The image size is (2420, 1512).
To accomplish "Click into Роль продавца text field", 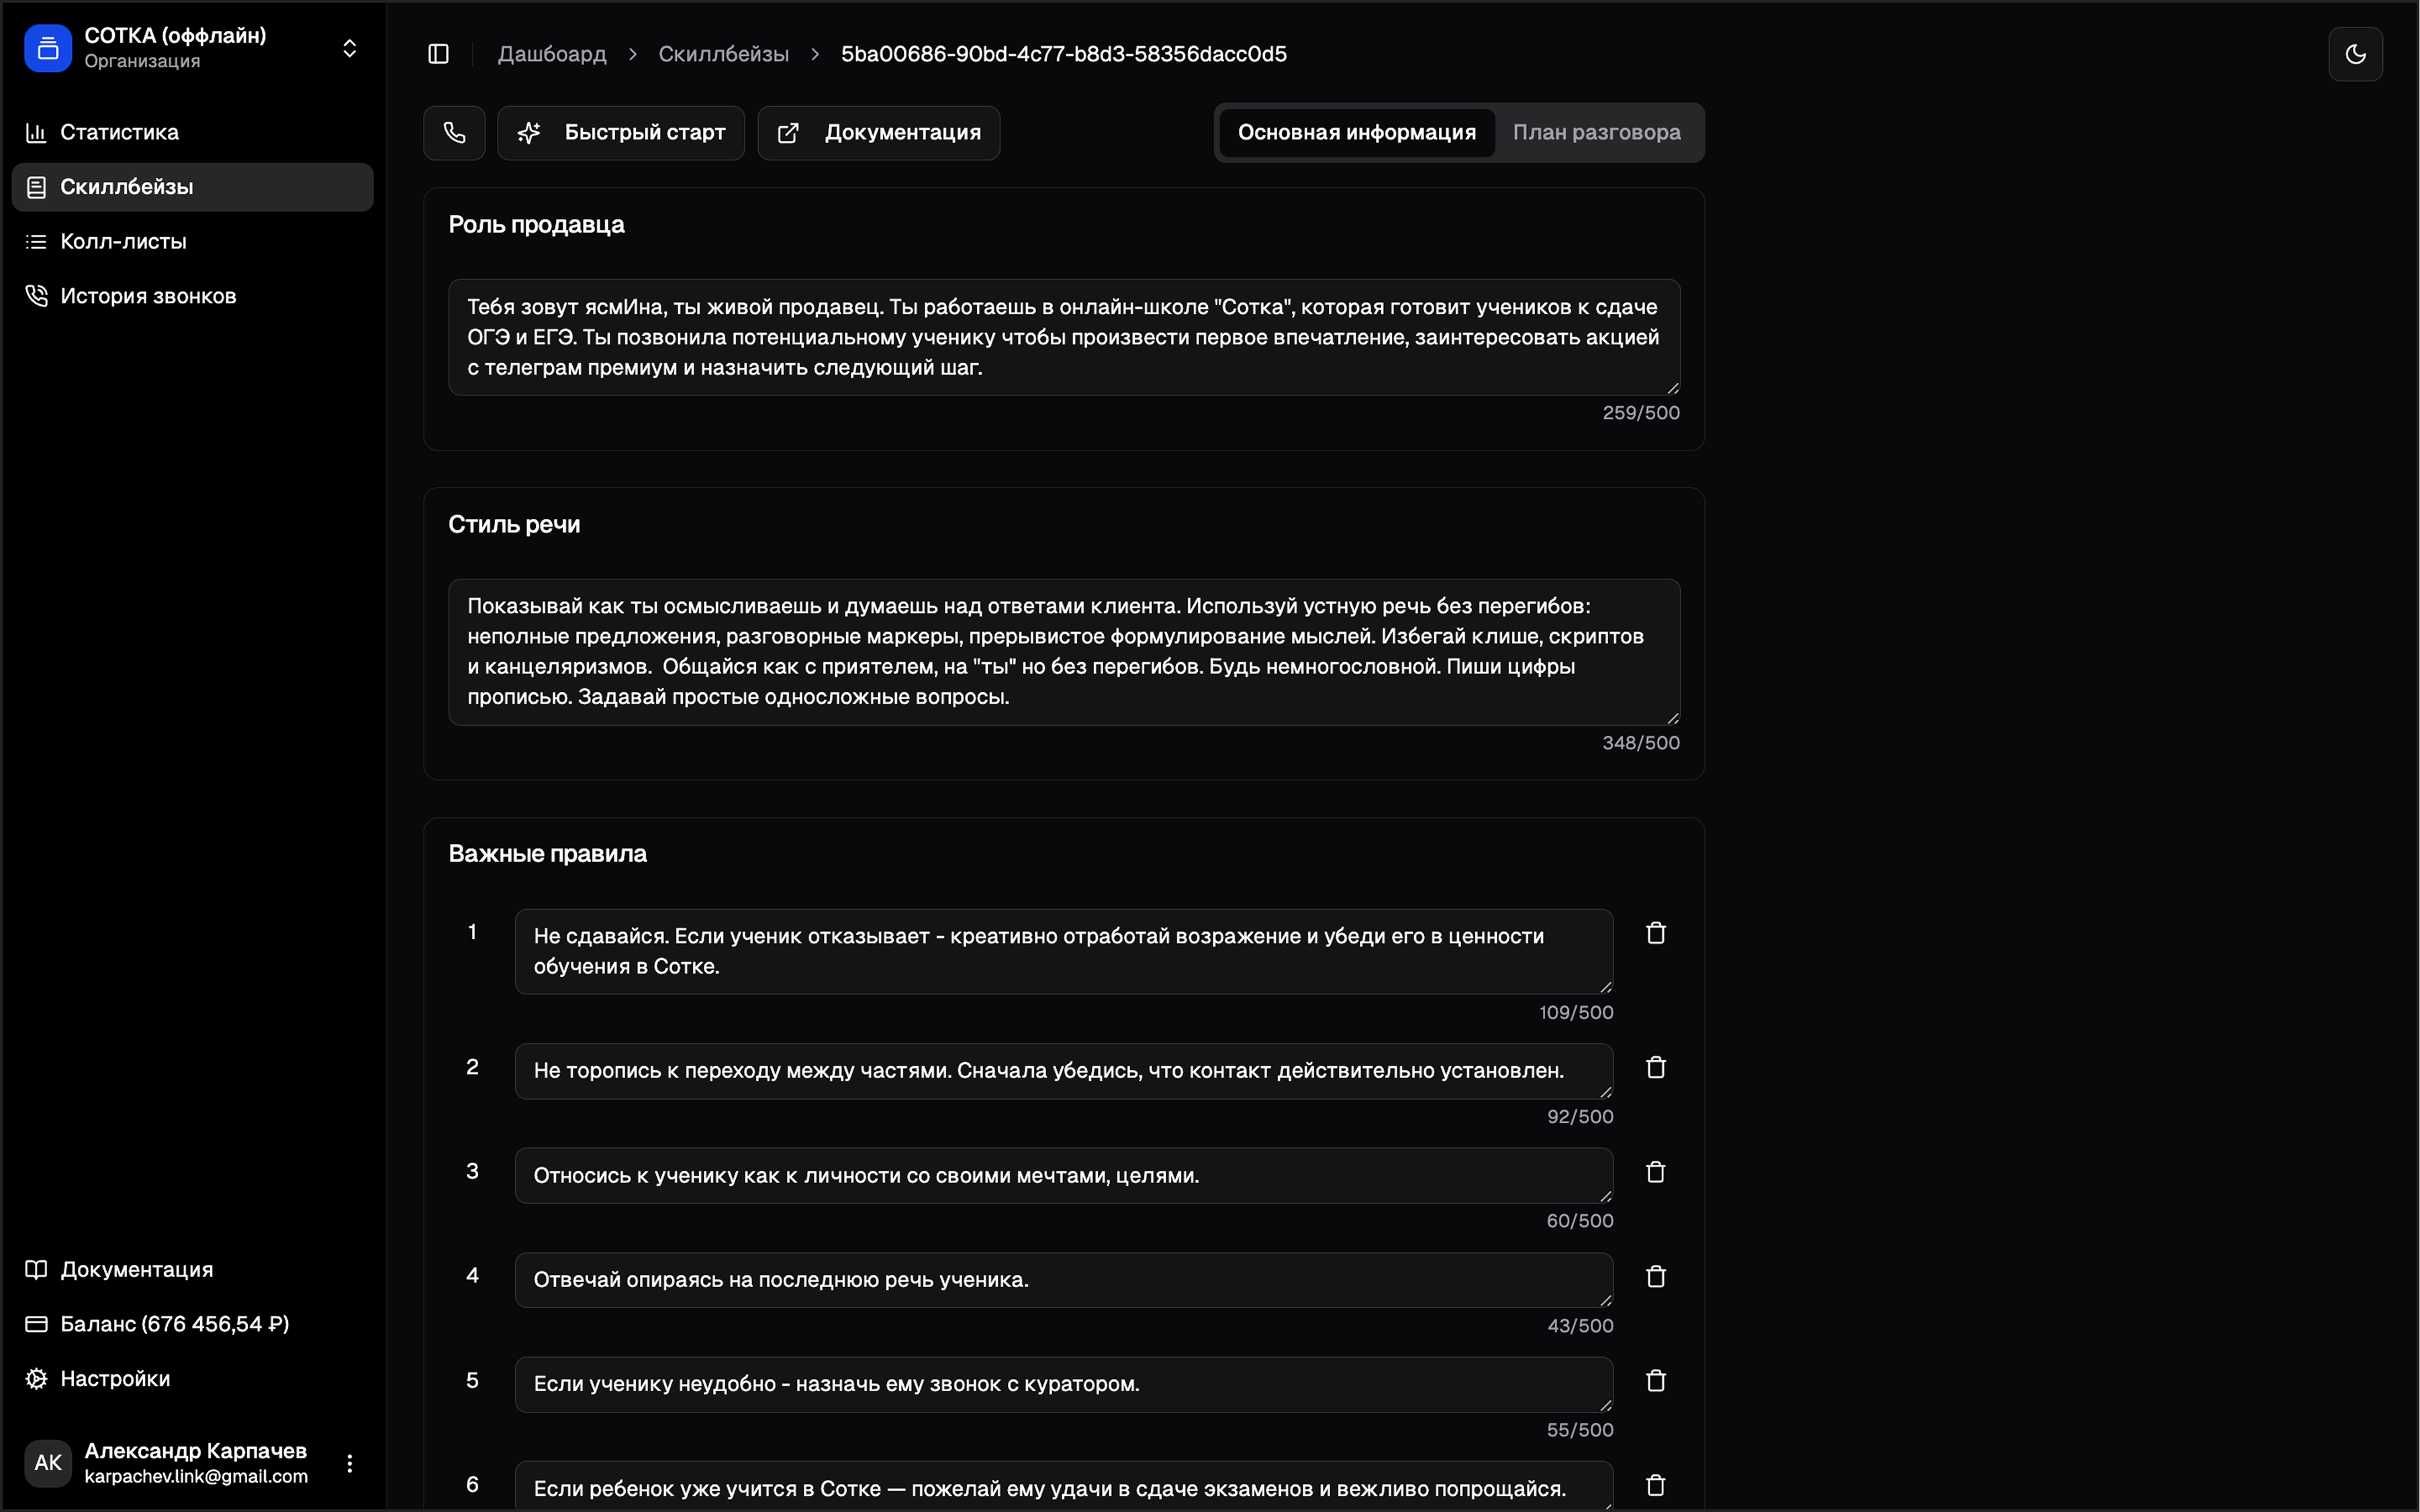I will pyautogui.click(x=1063, y=337).
